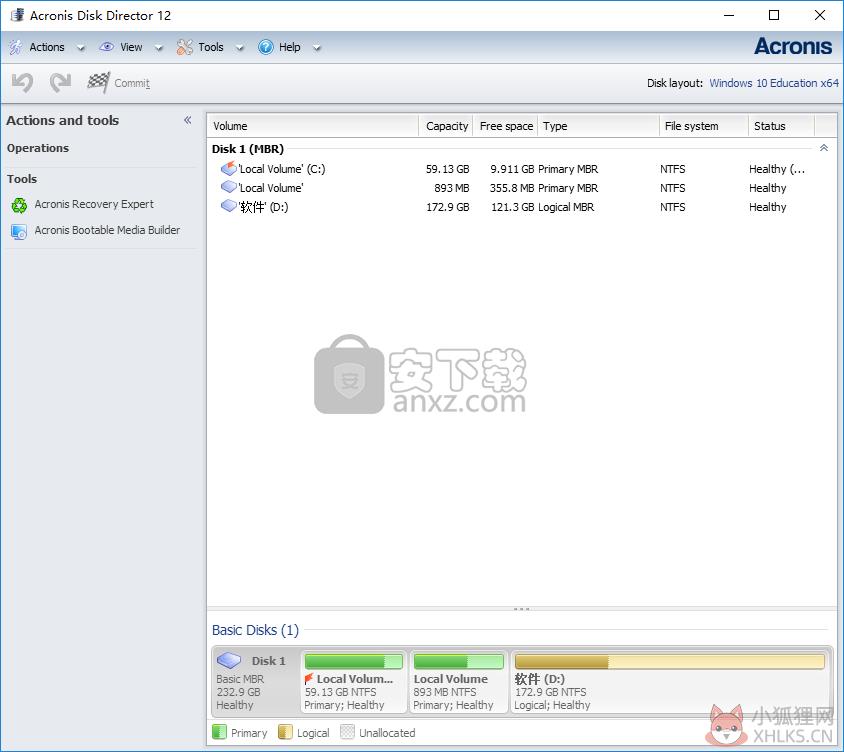Click the yellow Logical legend swatch

285,732
